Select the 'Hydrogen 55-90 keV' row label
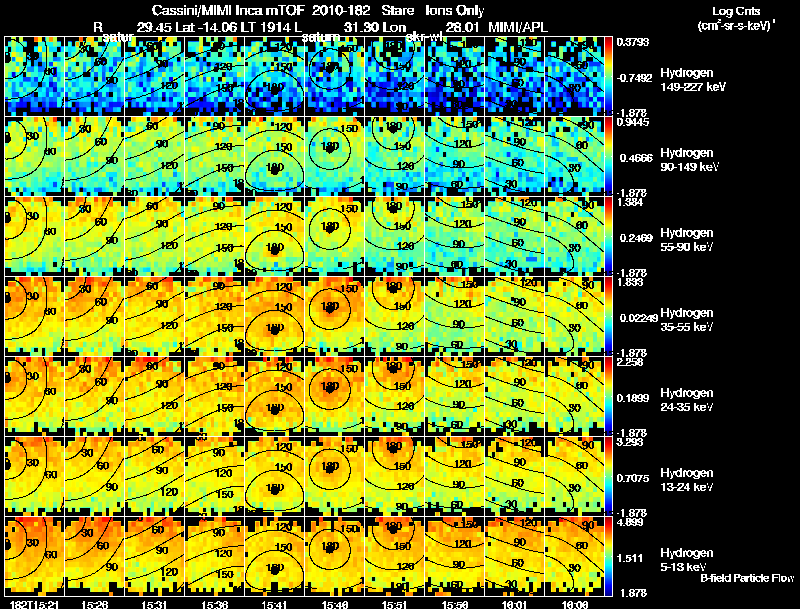Screen dimensions: 800x609 [686, 240]
